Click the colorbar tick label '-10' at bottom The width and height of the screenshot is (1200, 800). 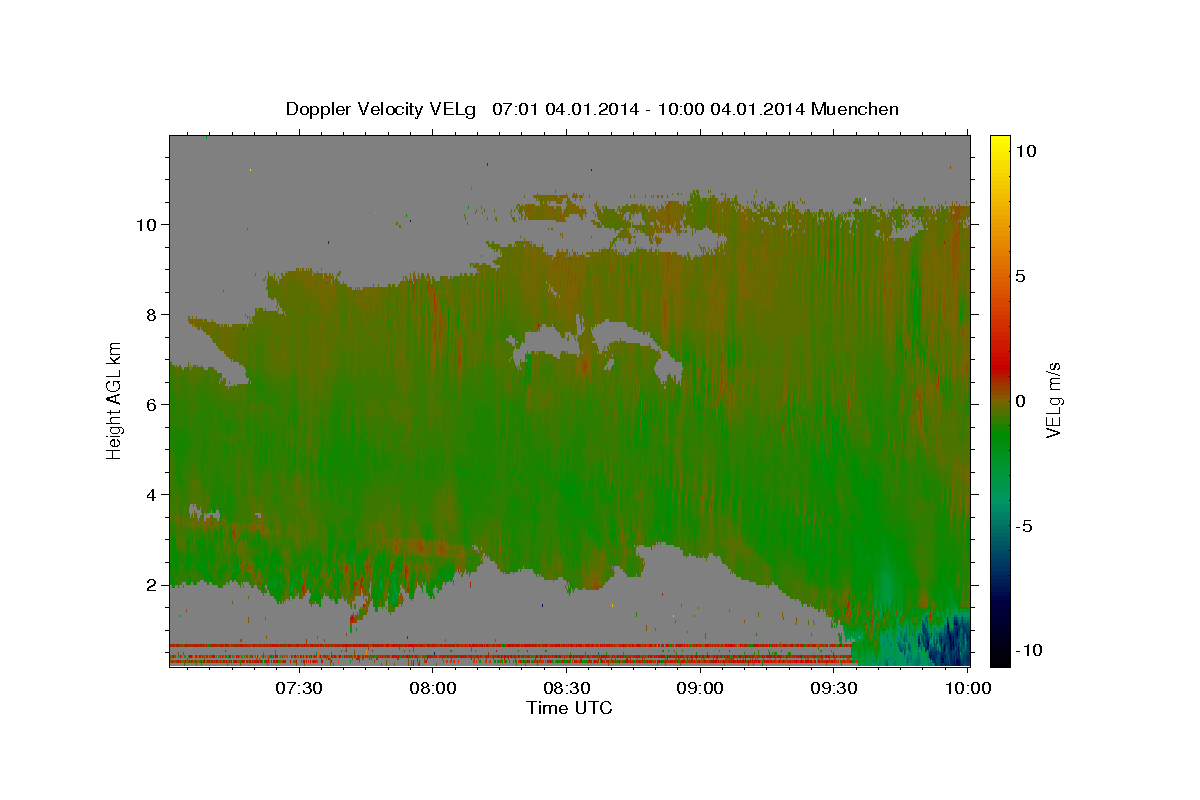[1027, 650]
